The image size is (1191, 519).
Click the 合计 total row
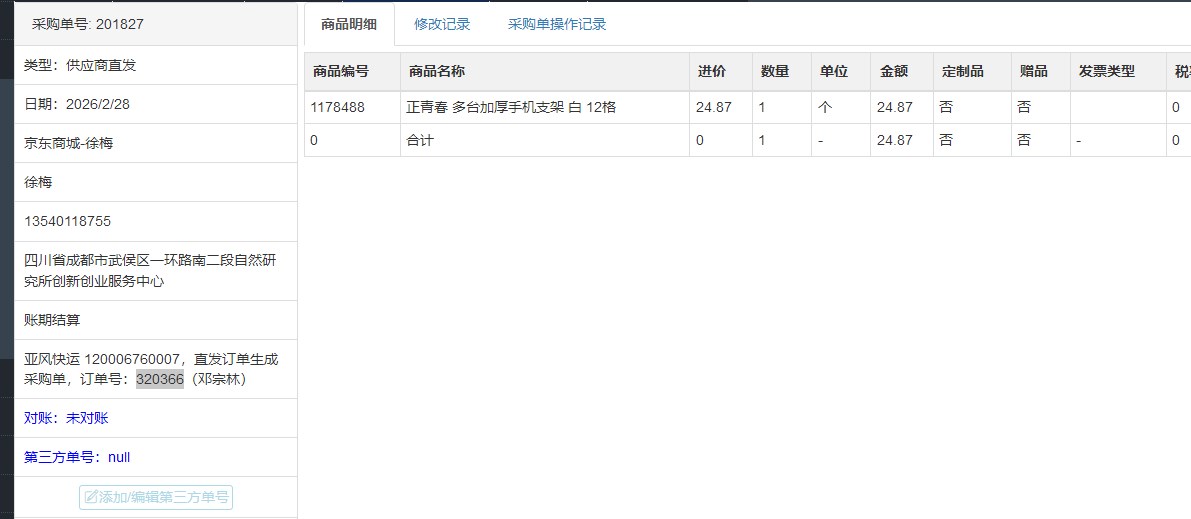click(x=420, y=140)
